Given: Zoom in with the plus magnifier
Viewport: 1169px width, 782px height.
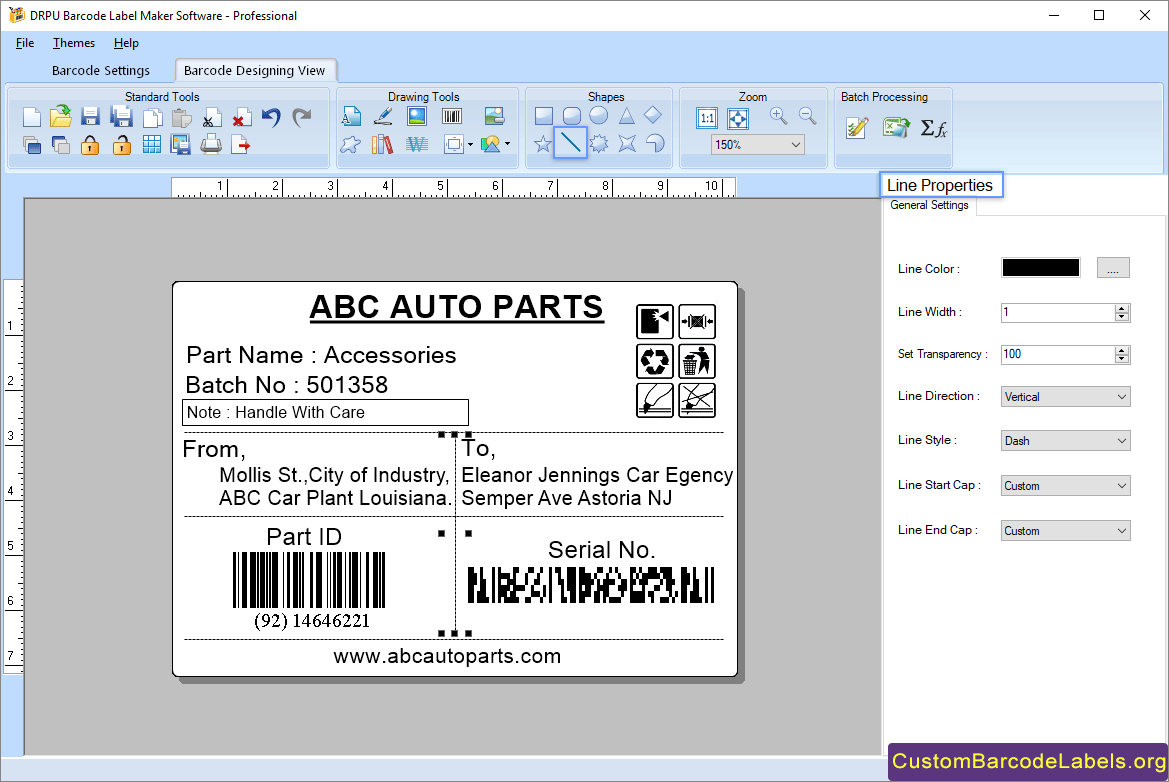Looking at the screenshot, I should 778,116.
